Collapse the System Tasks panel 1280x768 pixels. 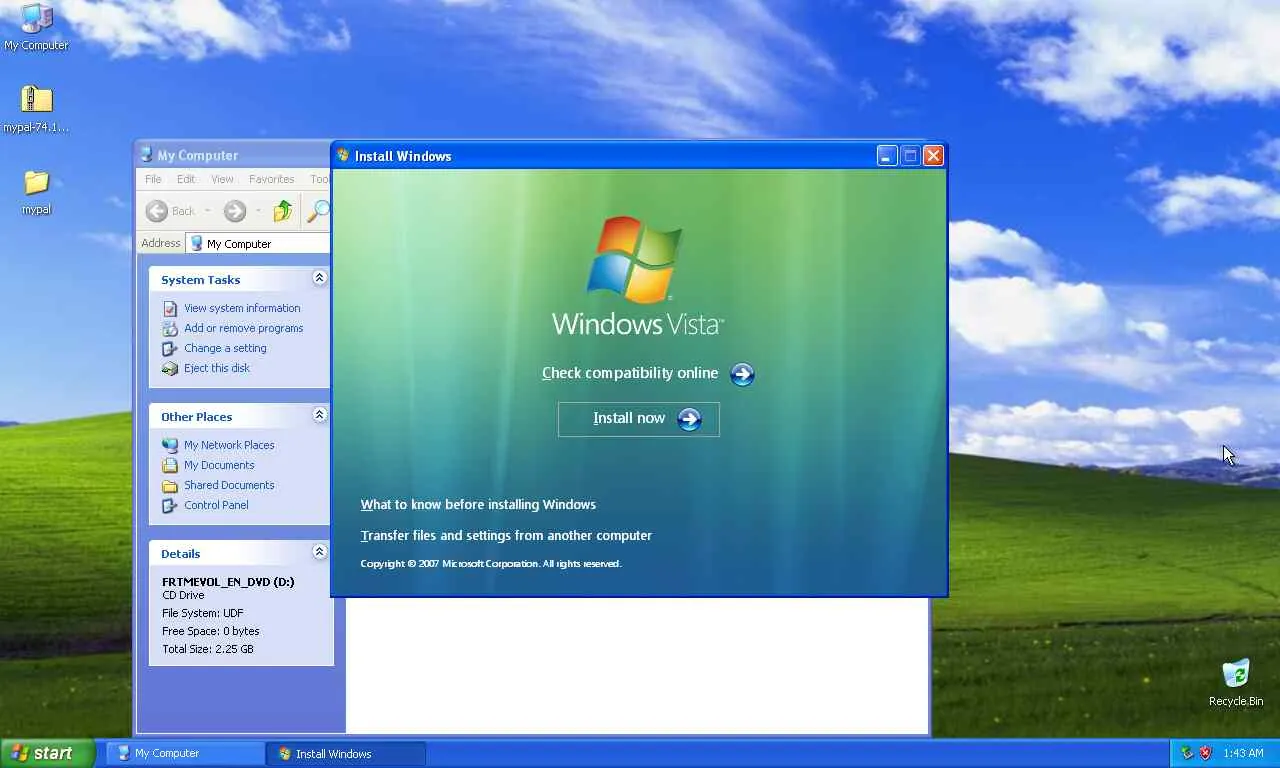319,278
